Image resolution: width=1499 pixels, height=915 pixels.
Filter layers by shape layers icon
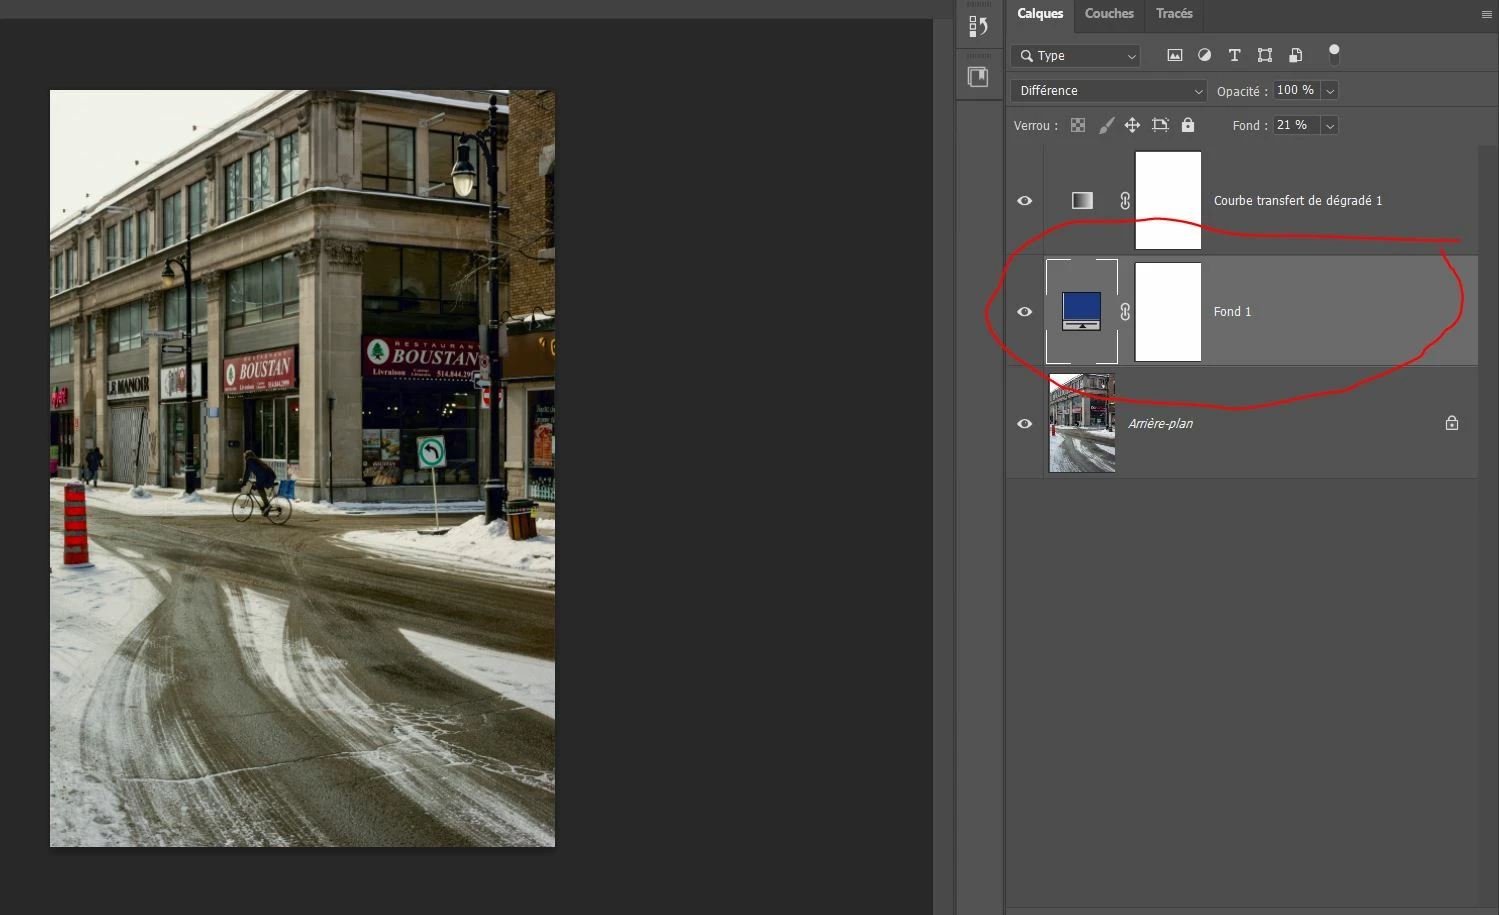[1265, 56]
